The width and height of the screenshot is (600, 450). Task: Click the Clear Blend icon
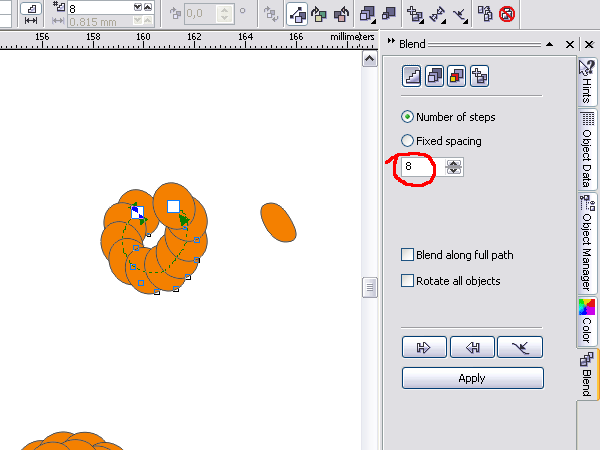click(507, 15)
